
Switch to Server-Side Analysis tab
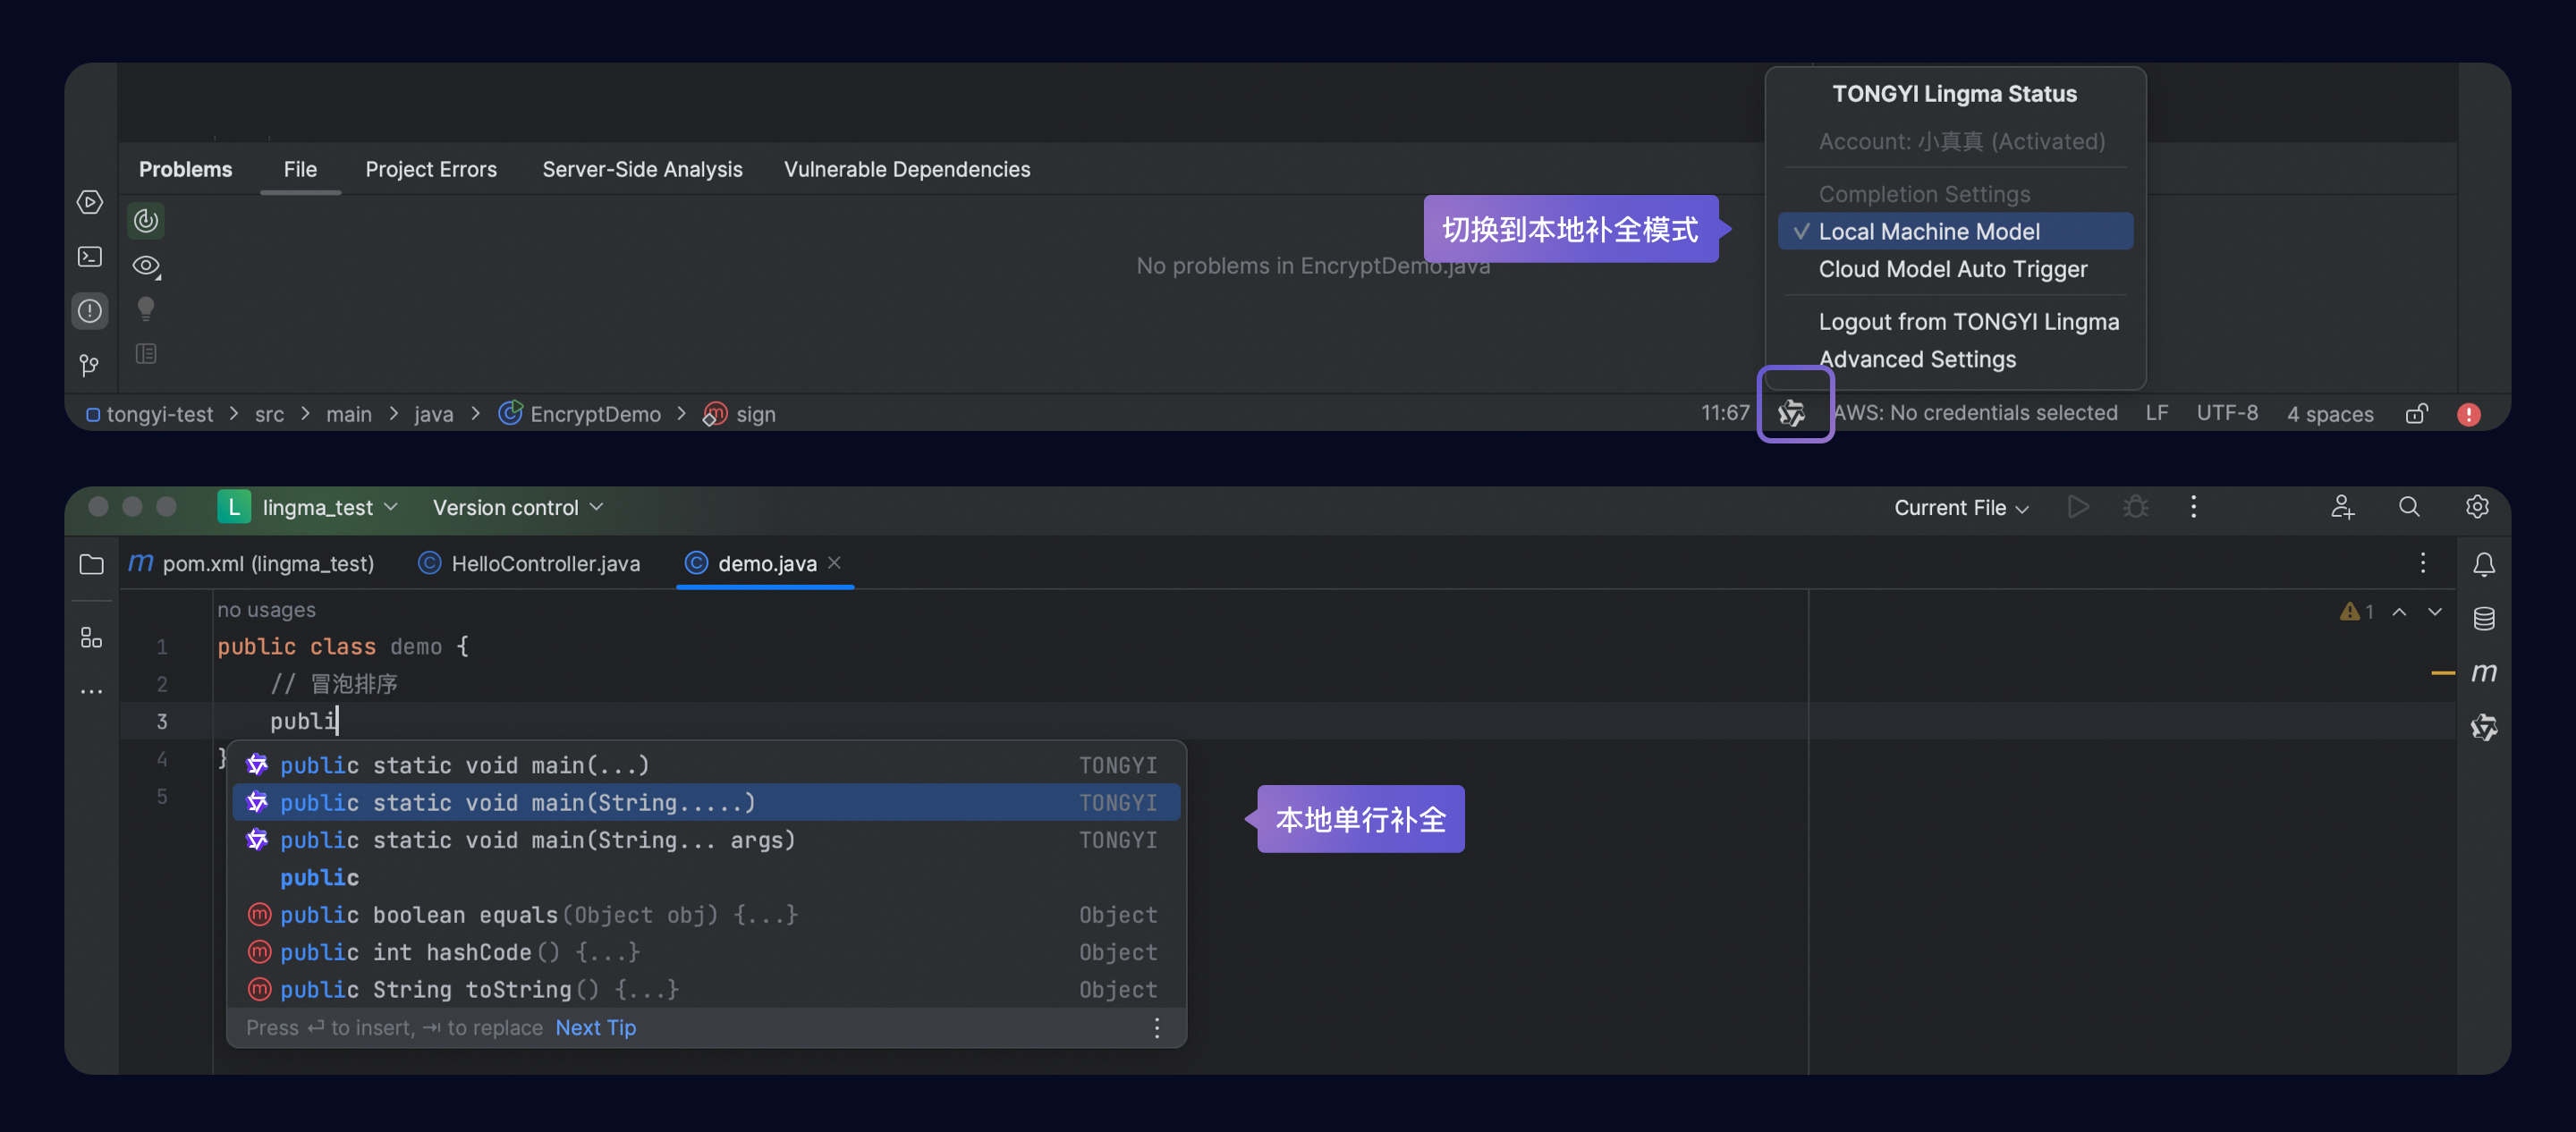click(642, 169)
